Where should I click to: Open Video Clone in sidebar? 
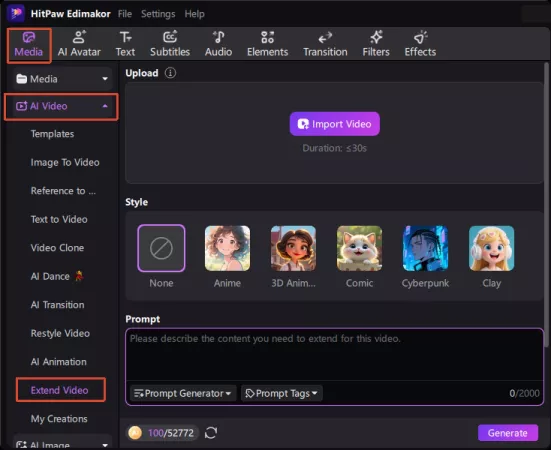57,248
